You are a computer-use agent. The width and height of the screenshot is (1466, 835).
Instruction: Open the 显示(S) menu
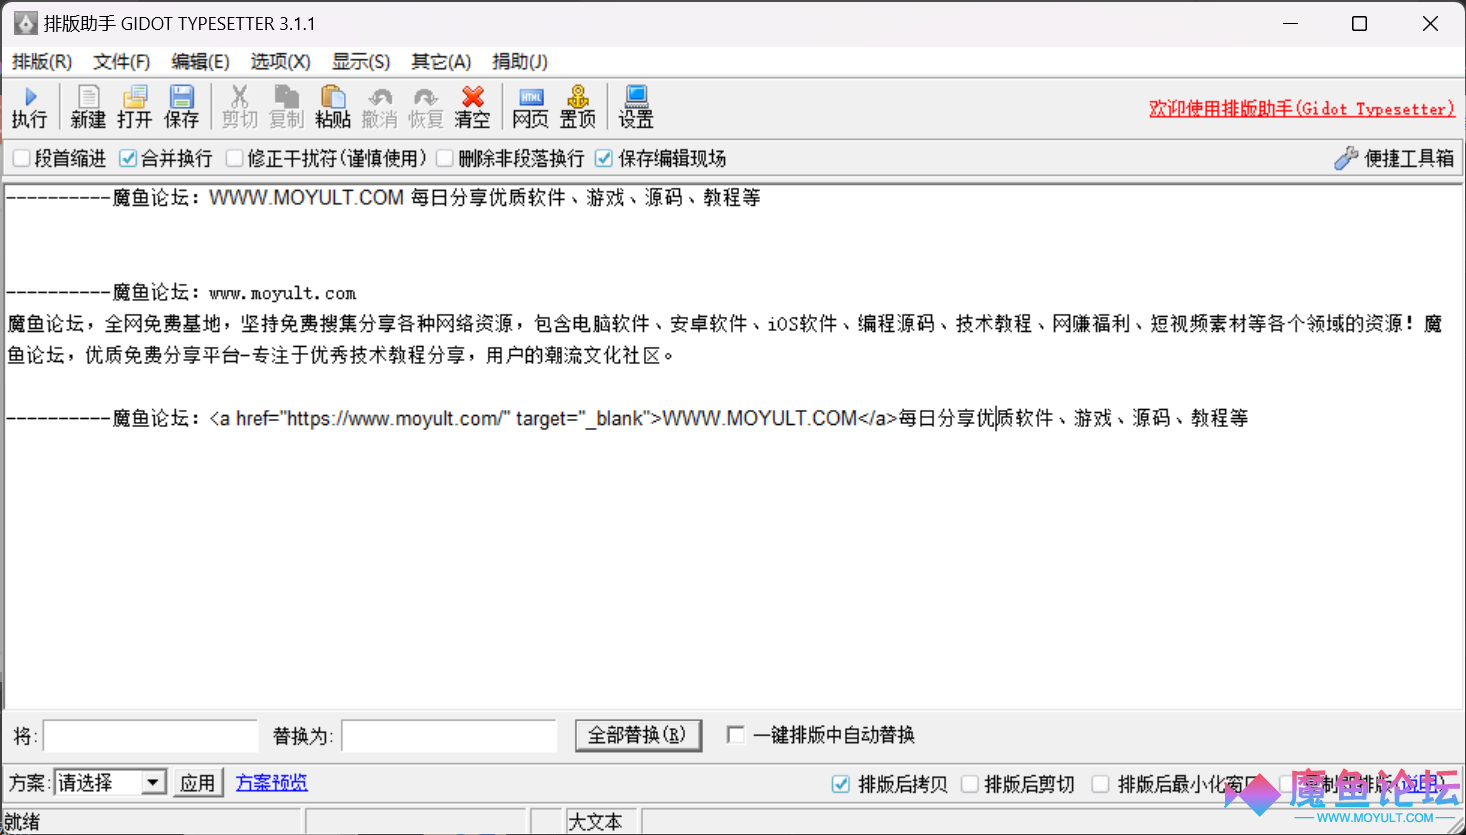click(361, 62)
